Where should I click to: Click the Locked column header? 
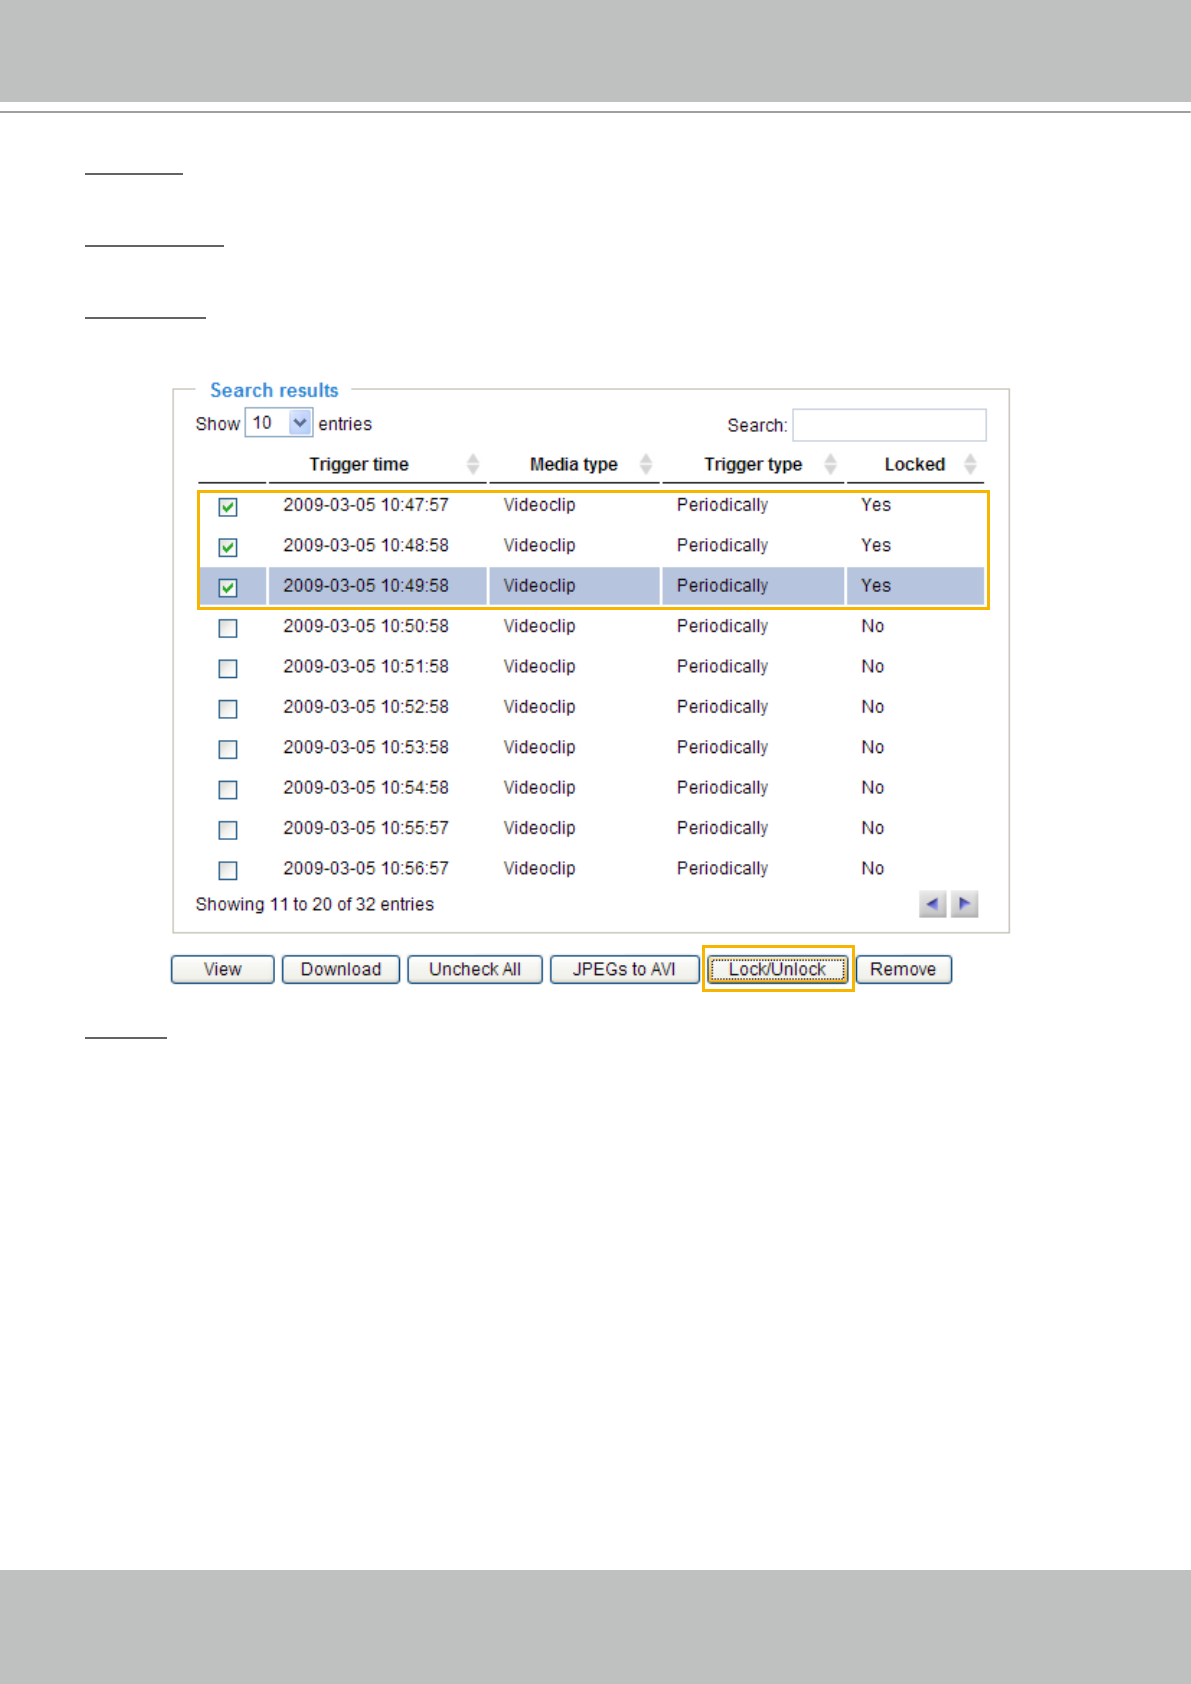click(x=915, y=464)
